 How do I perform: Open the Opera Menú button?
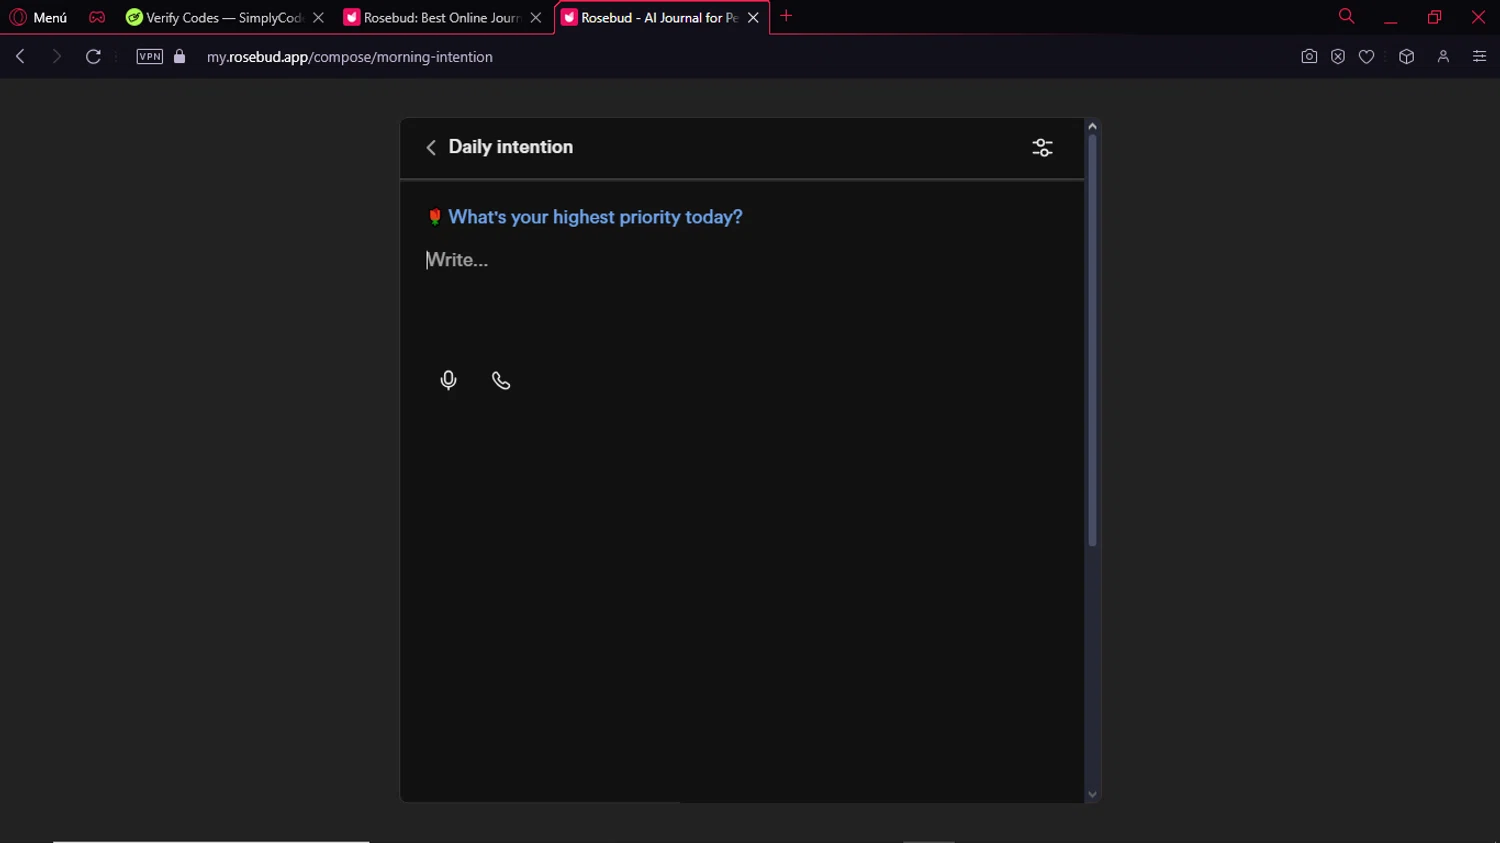(x=38, y=17)
